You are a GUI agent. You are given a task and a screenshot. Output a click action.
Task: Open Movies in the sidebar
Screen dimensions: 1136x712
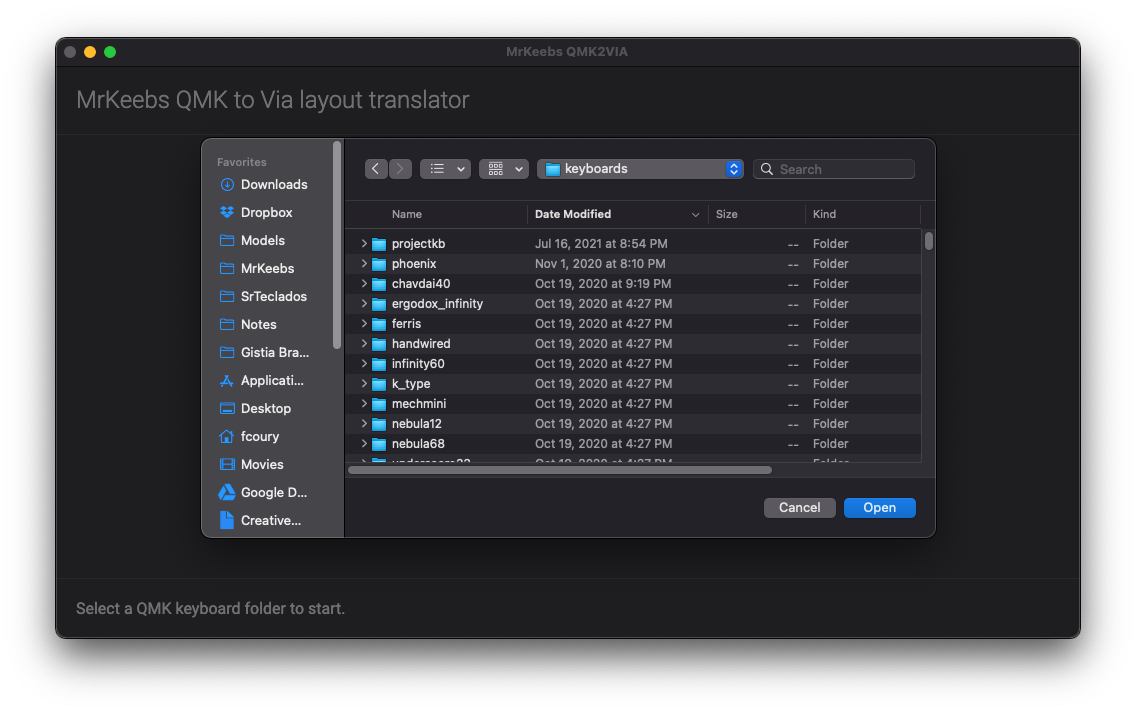251,464
